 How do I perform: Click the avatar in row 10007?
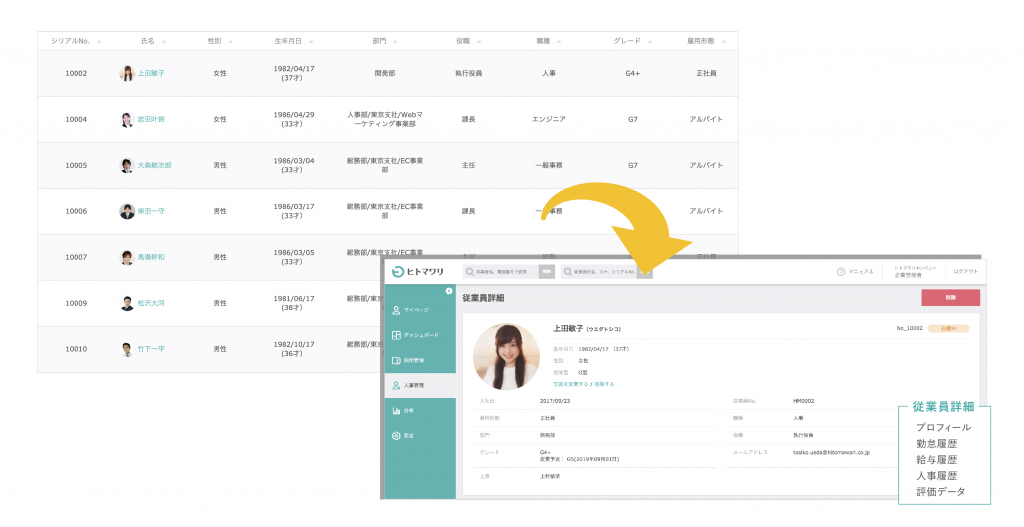click(127, 257)
